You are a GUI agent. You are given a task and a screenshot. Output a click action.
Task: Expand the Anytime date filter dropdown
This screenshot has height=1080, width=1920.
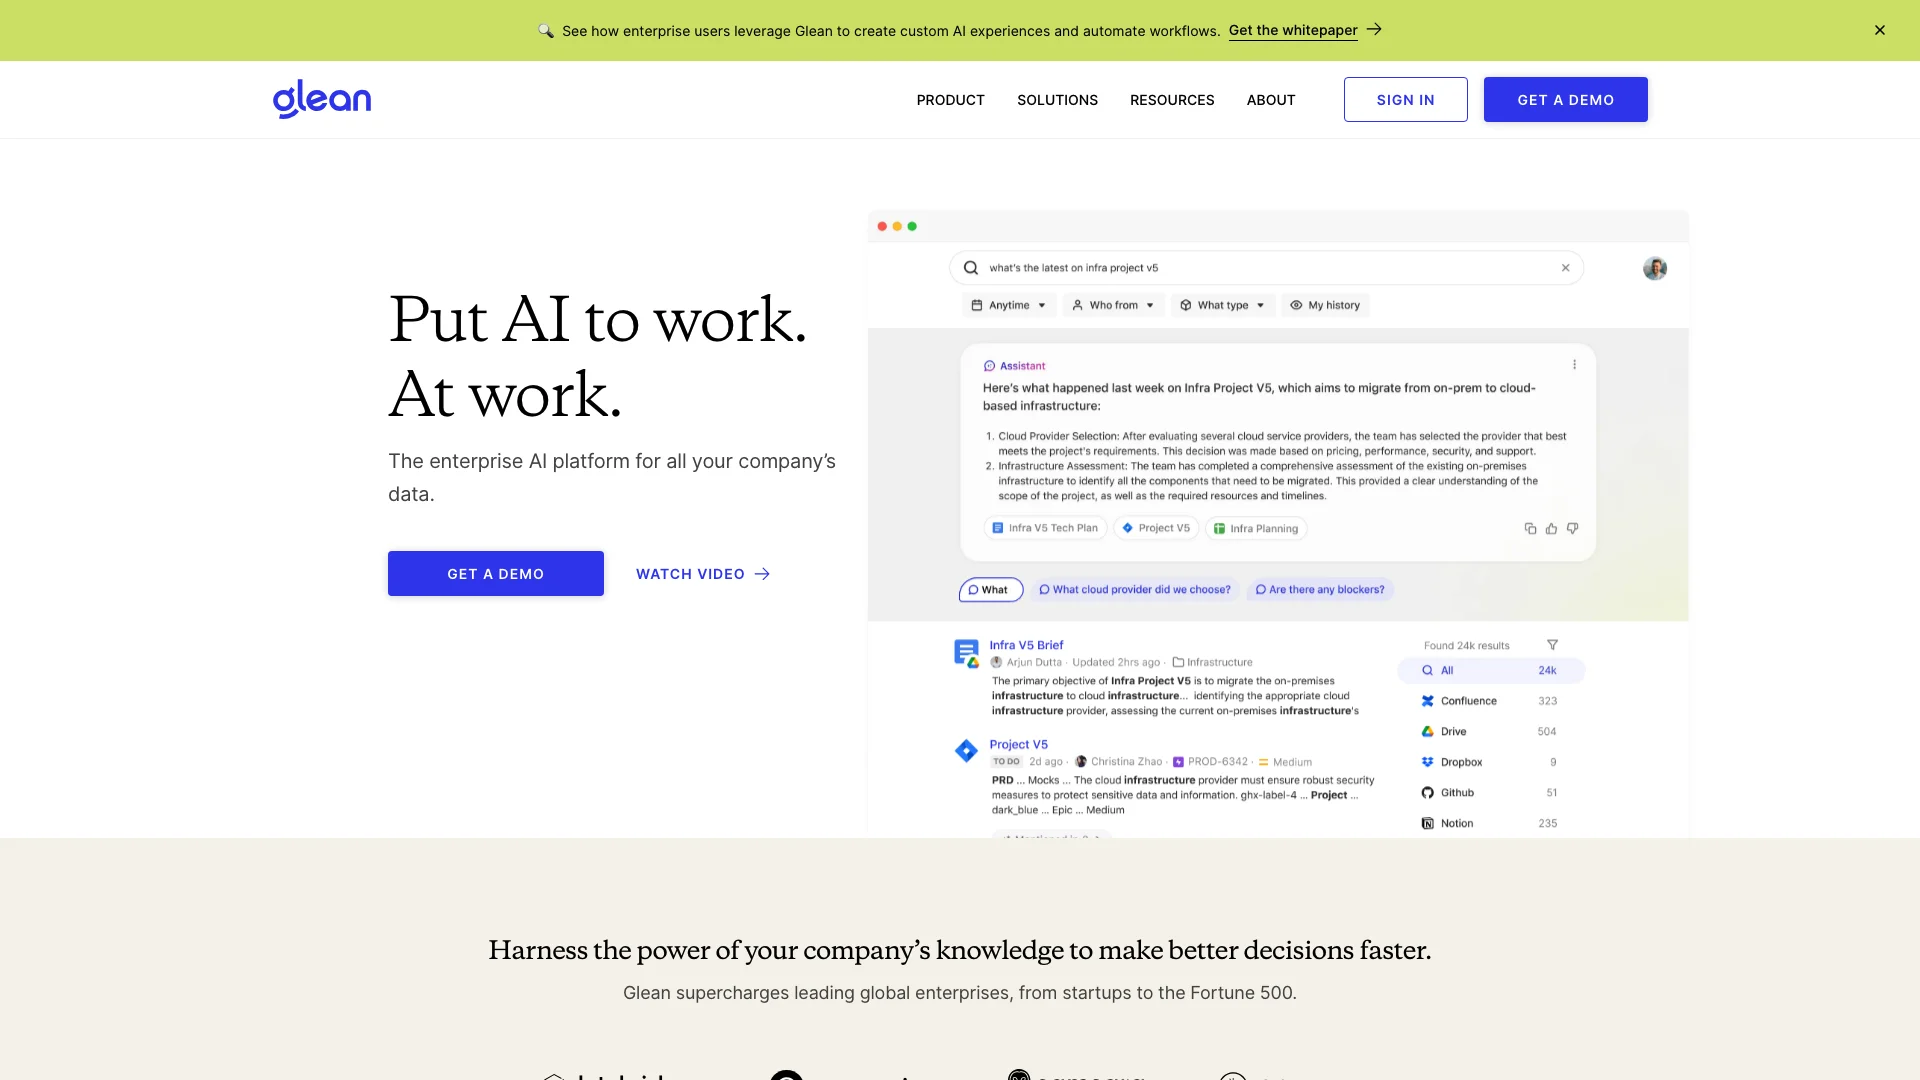coord(1007,305)
